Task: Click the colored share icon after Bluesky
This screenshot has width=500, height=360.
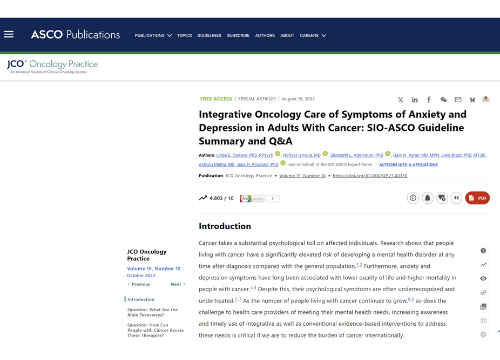Action: pos(486,99)
